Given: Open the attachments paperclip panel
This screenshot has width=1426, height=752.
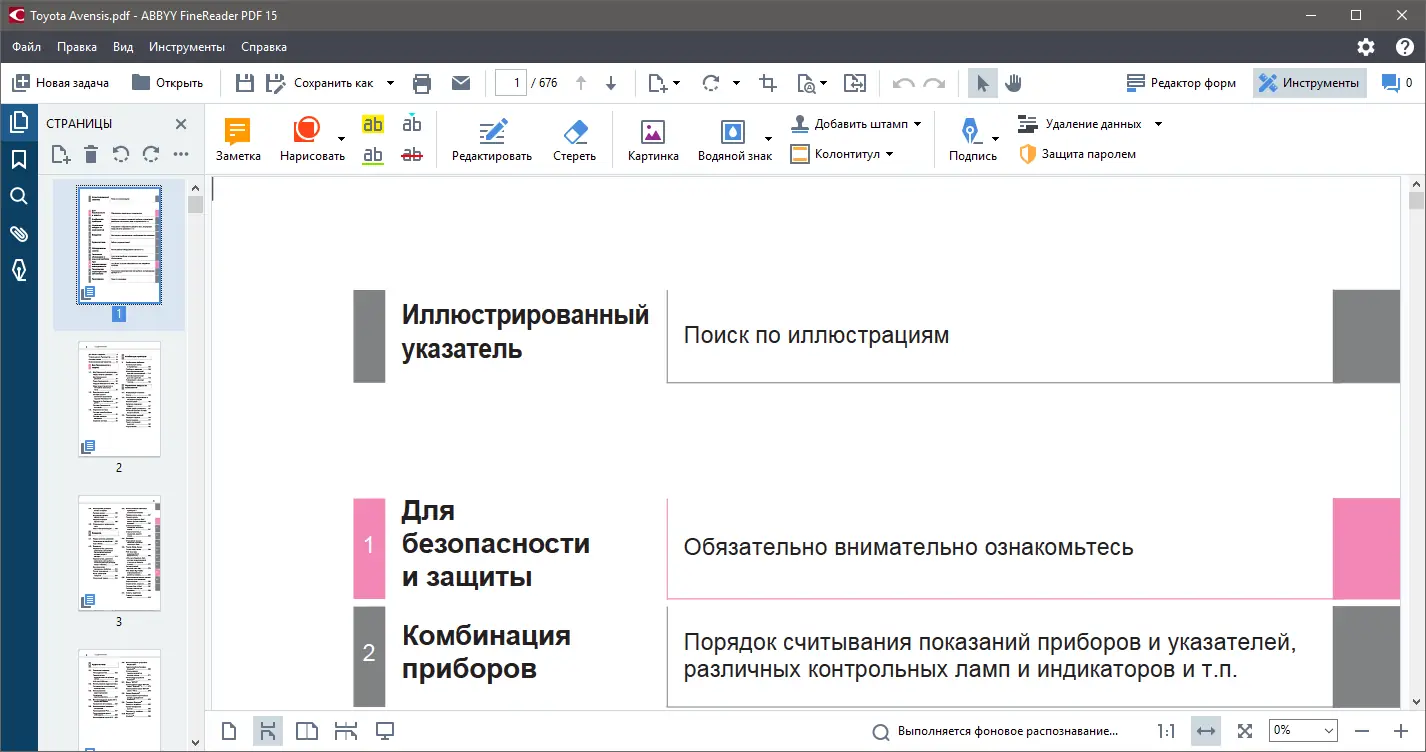Looking at the screenshot, I should [x=19, y=233].
